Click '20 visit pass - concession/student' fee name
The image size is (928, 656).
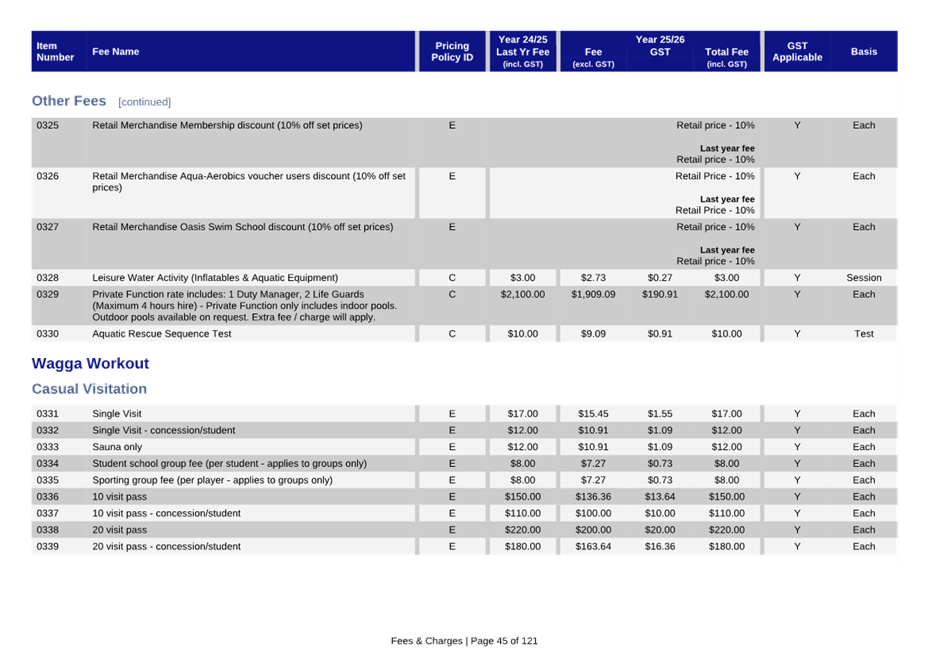pos(166,546)
